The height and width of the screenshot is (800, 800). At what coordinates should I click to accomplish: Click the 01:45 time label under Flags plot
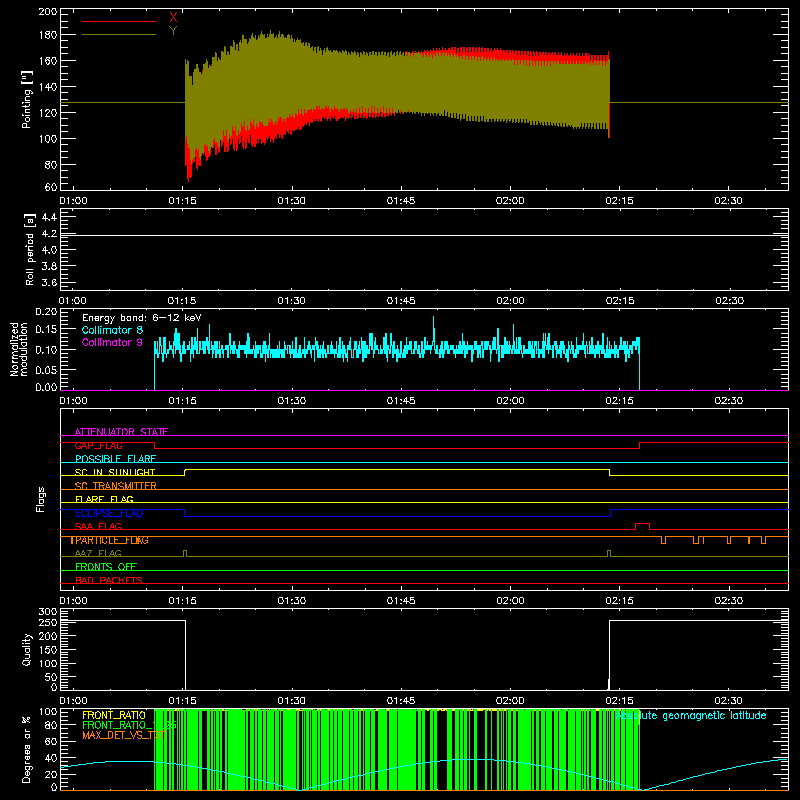click(x=401, y=601)
